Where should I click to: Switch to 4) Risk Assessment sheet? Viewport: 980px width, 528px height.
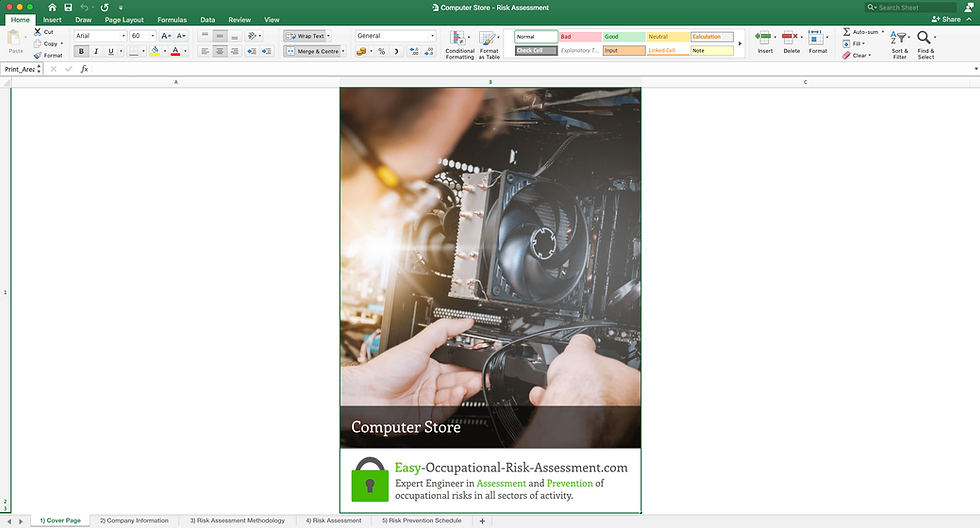coord(333,521)
